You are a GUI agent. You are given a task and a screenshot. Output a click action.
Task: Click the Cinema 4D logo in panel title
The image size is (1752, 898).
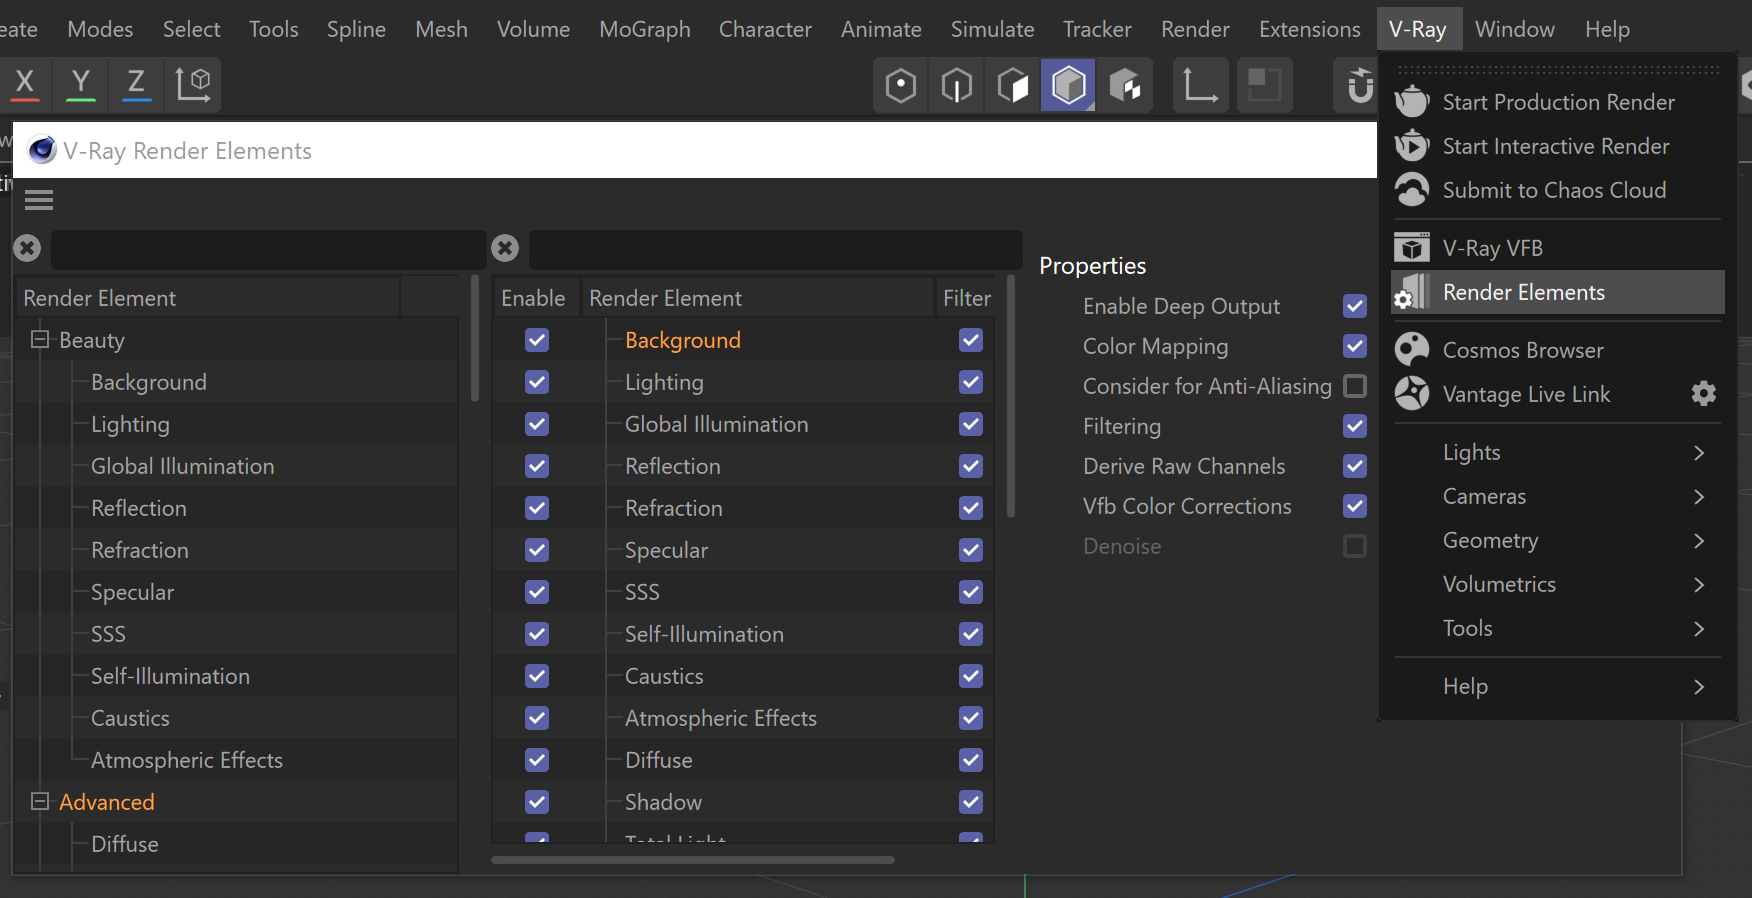click(x=42, y=150)
